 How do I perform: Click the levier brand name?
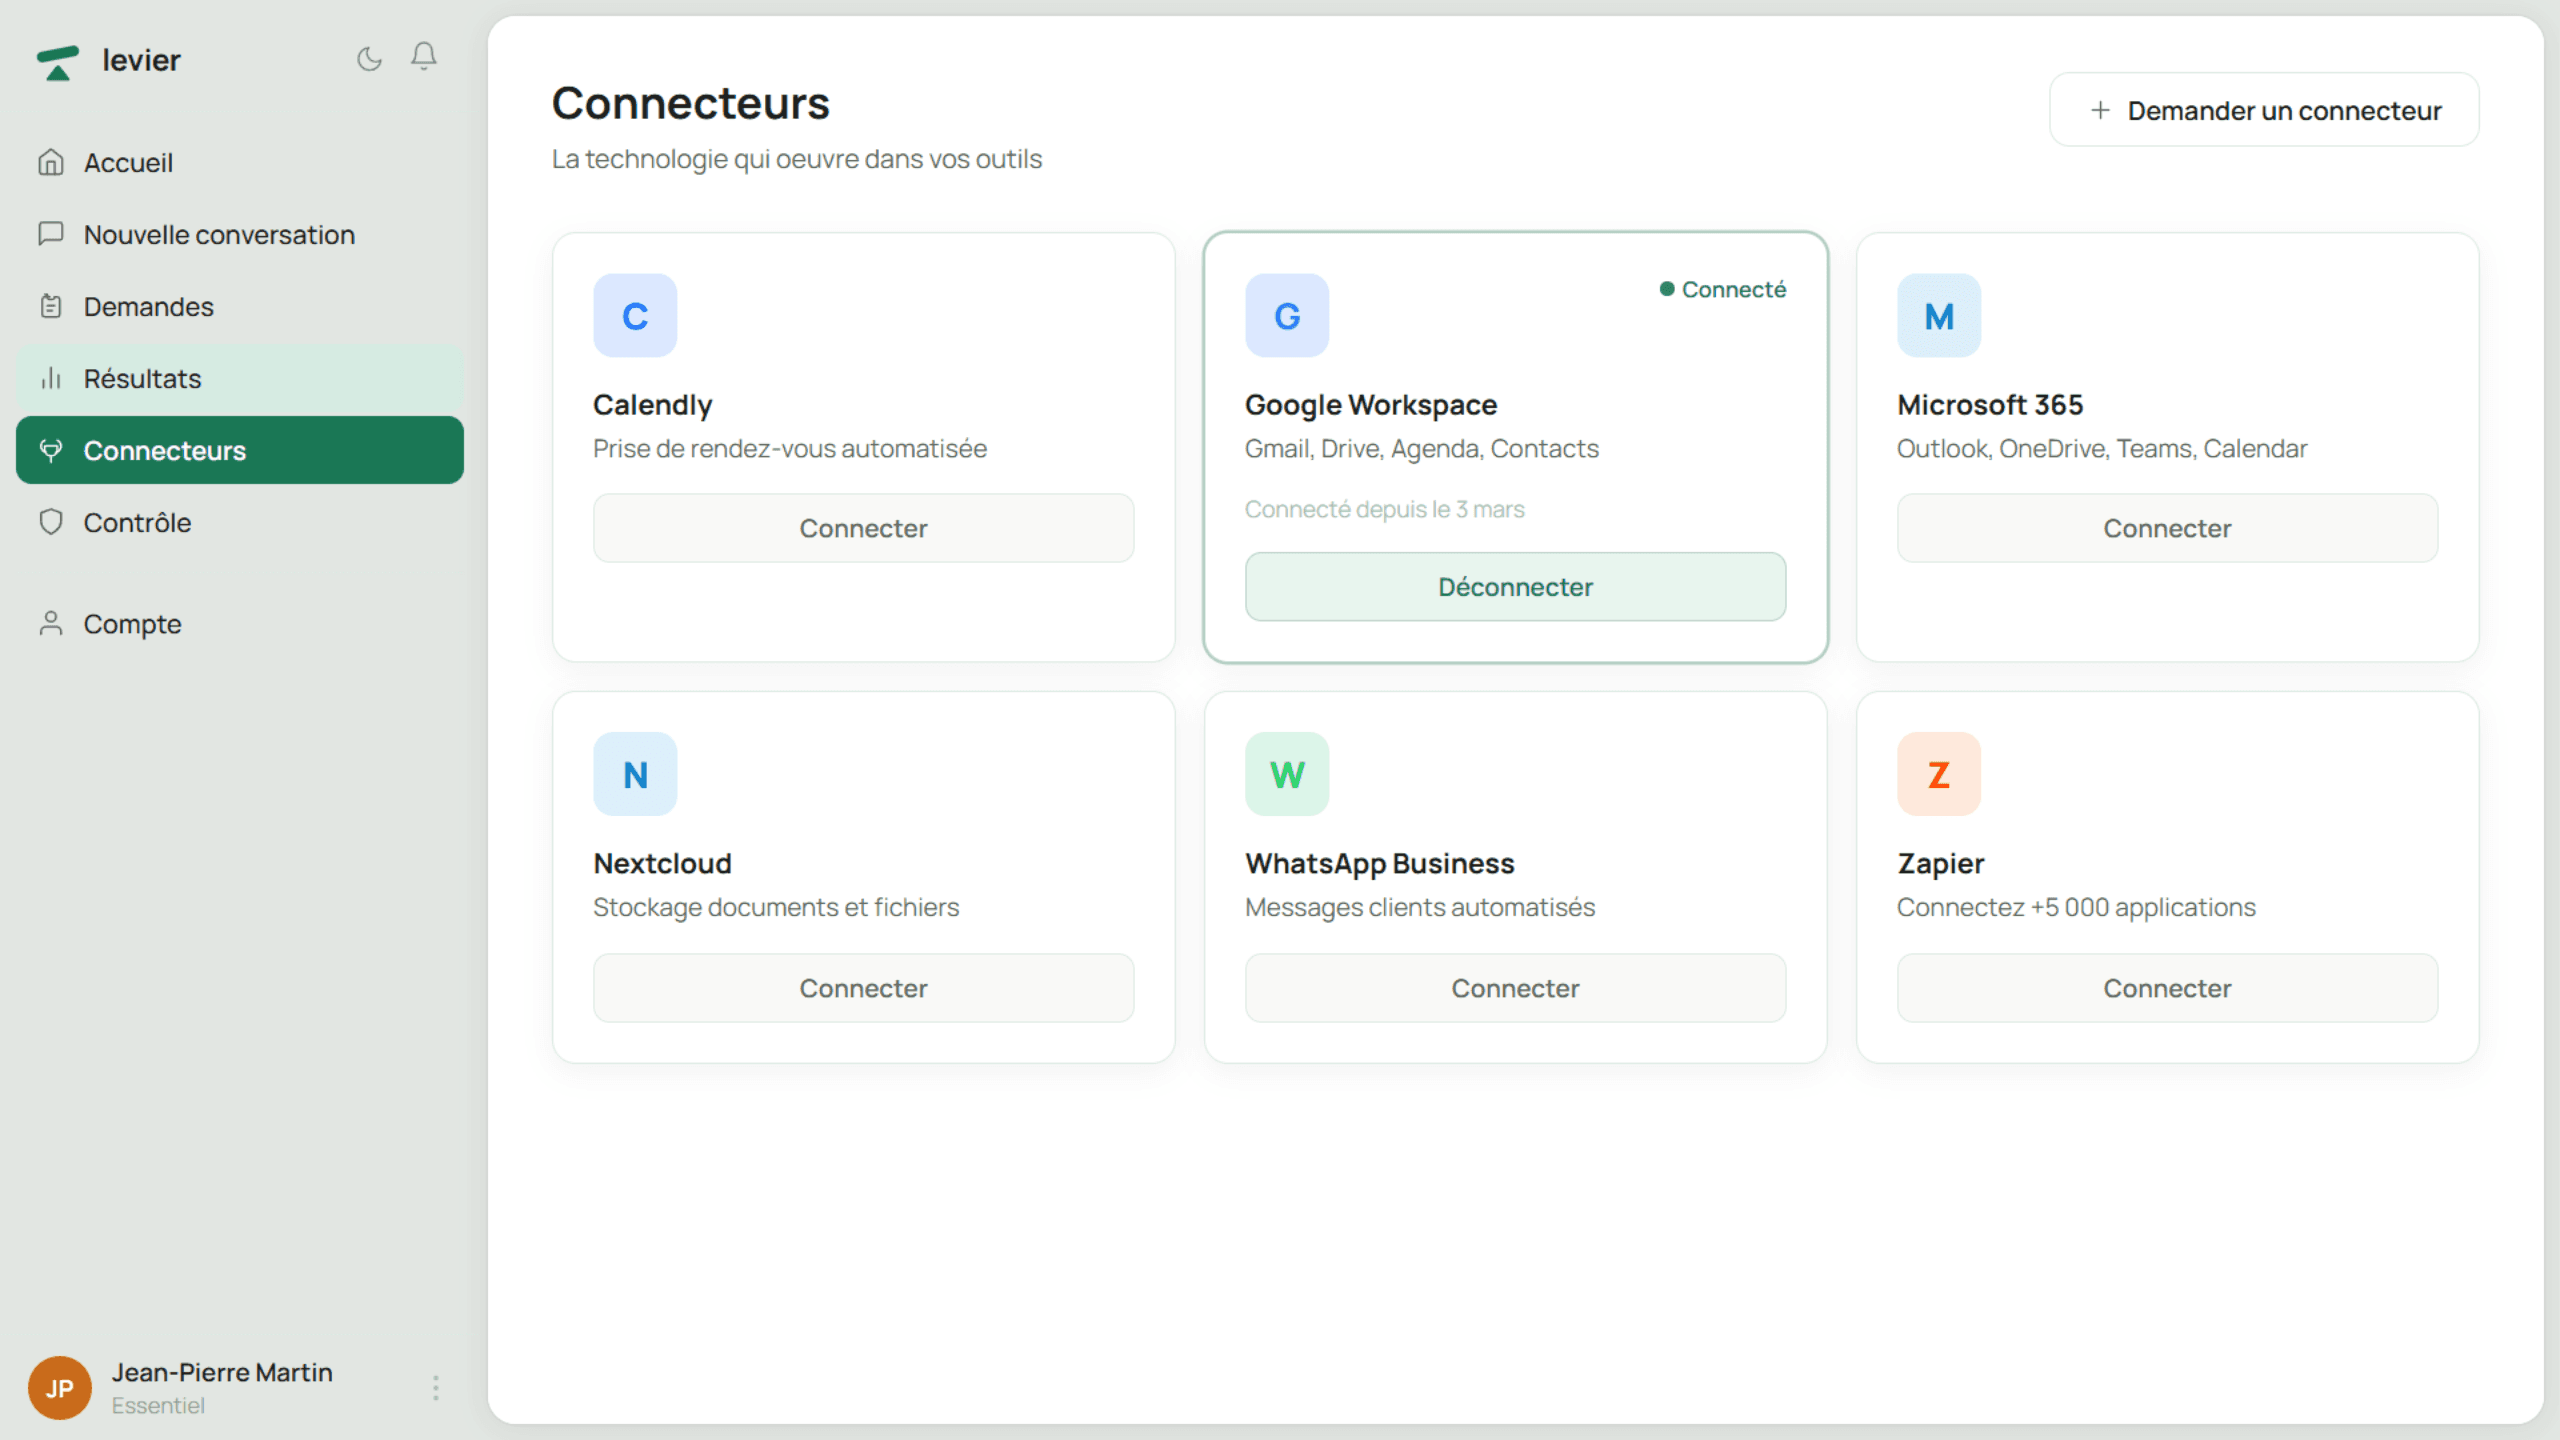[x=141, y=60]
